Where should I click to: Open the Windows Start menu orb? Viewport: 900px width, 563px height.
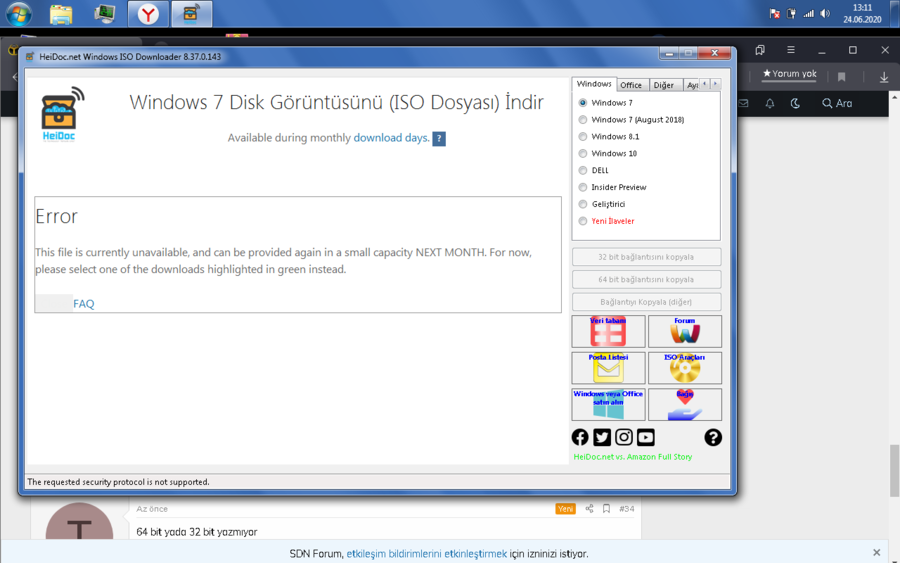click(18, 14)
